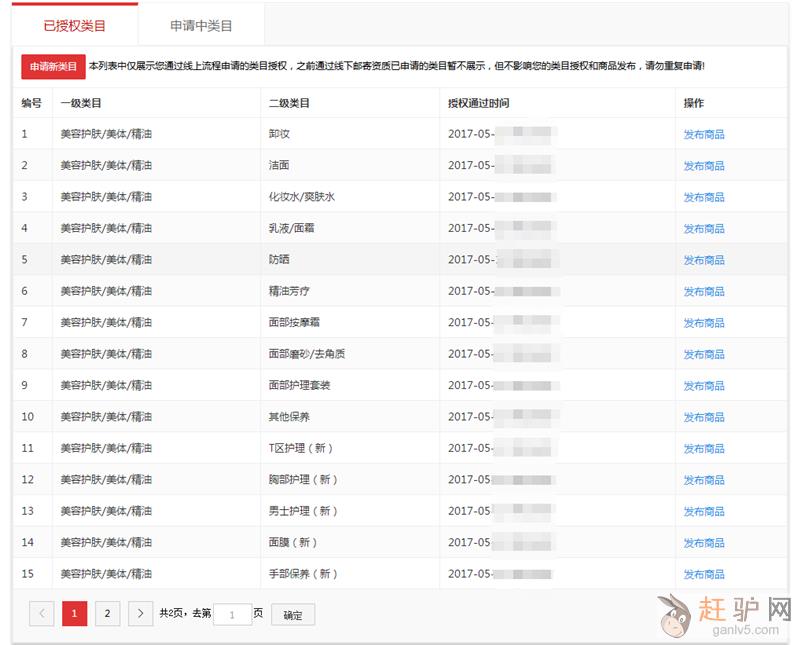Click 发布商品 link for 洁面 row

click(x=704, y=166)
